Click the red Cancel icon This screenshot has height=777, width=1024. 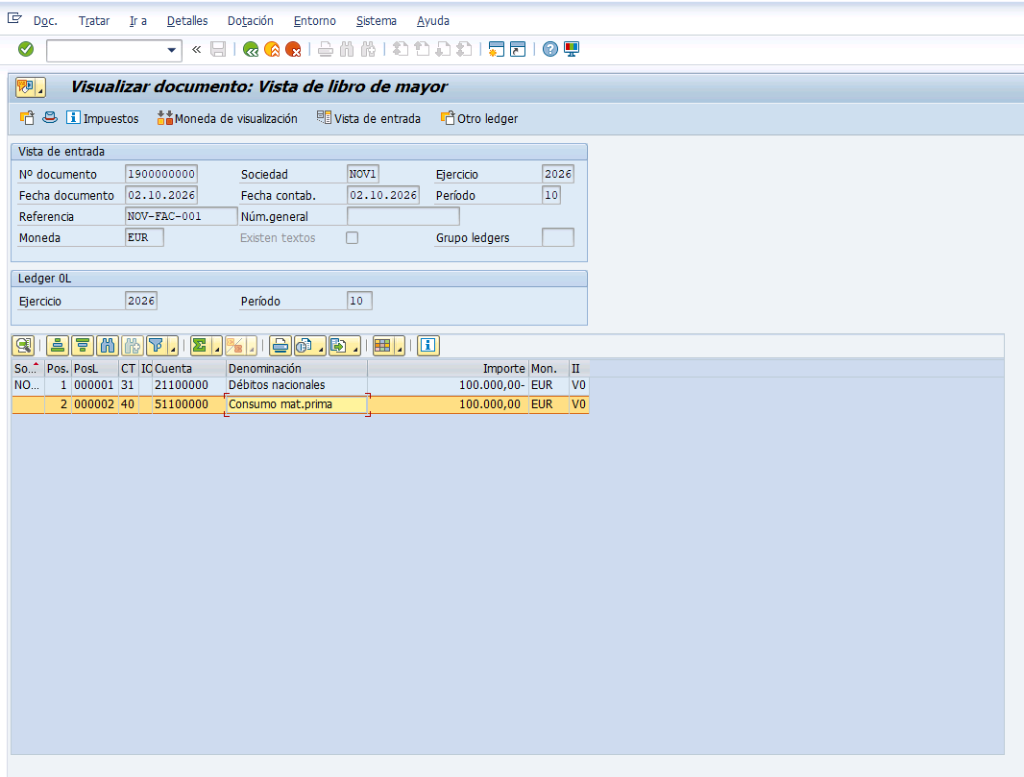(x=293, y=49)
